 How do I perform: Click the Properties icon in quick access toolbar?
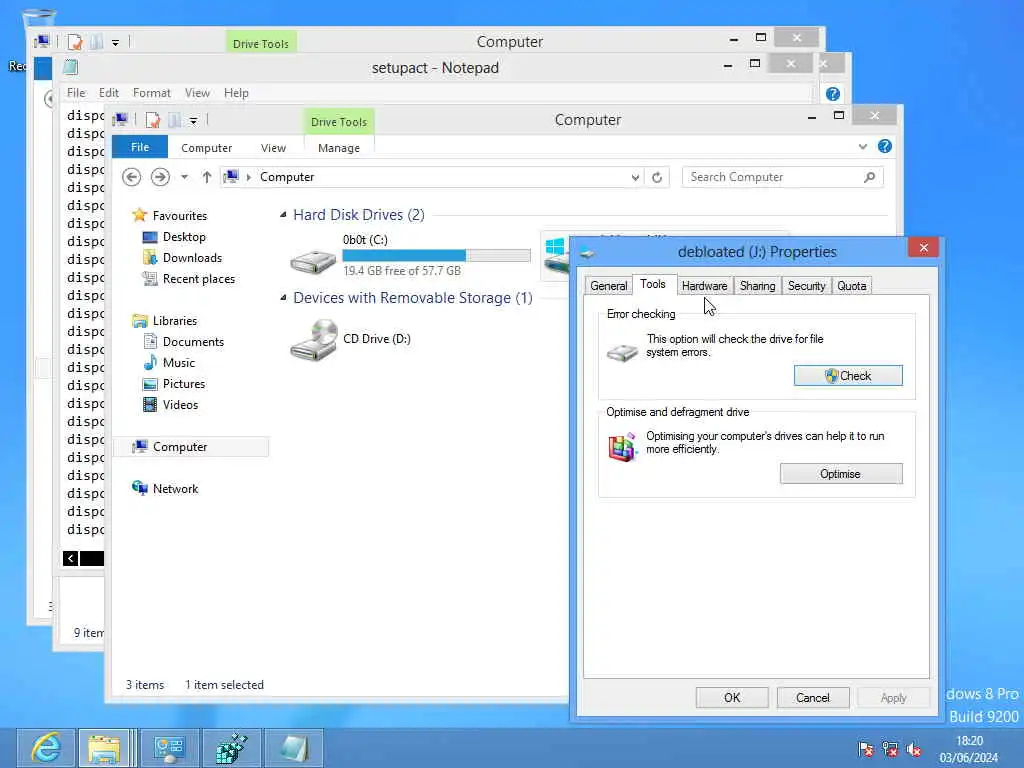tap(153, 120)
